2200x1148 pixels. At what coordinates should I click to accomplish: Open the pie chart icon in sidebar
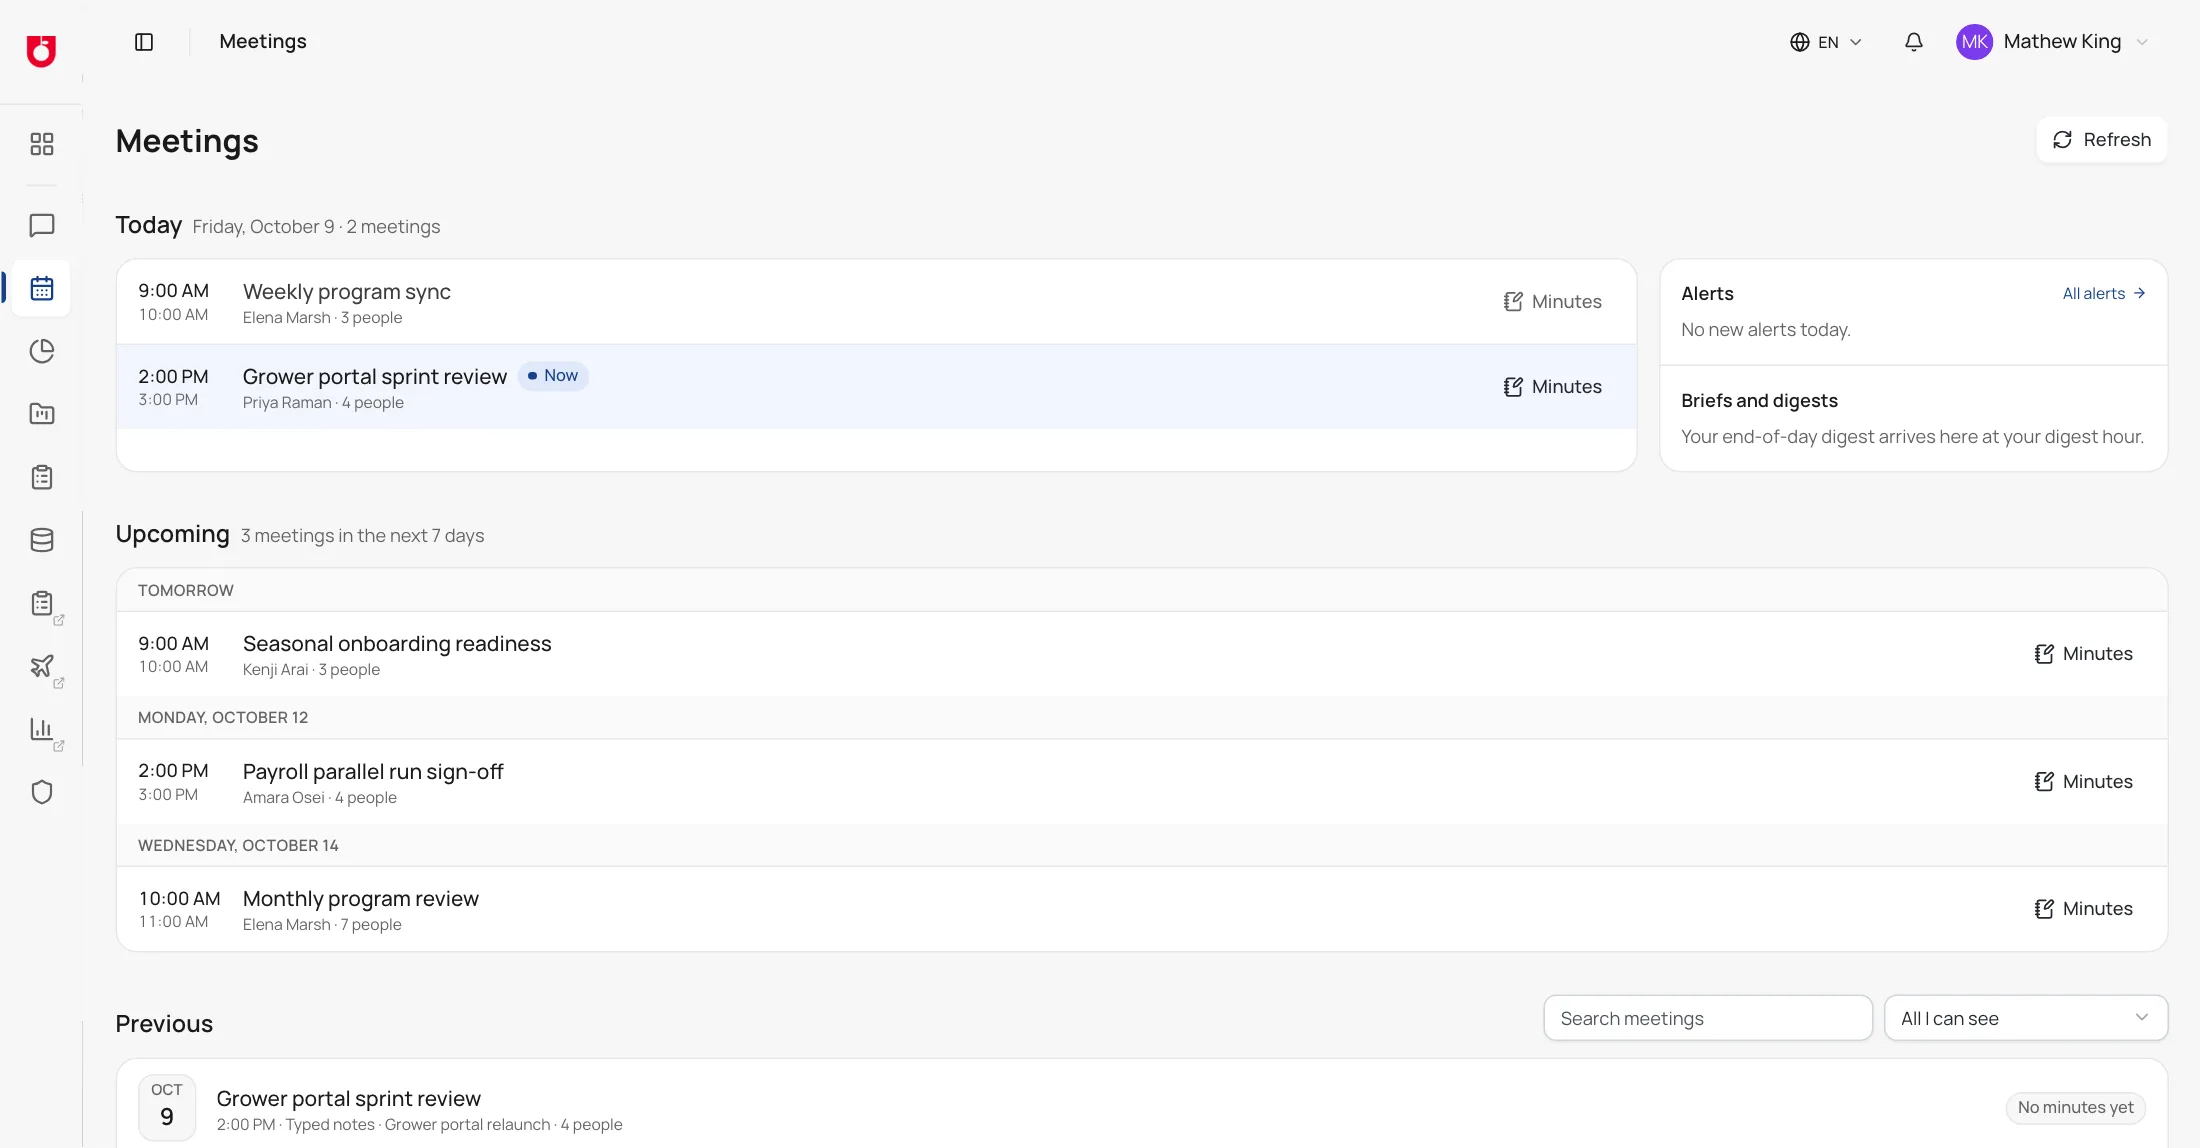pos(42,351)
